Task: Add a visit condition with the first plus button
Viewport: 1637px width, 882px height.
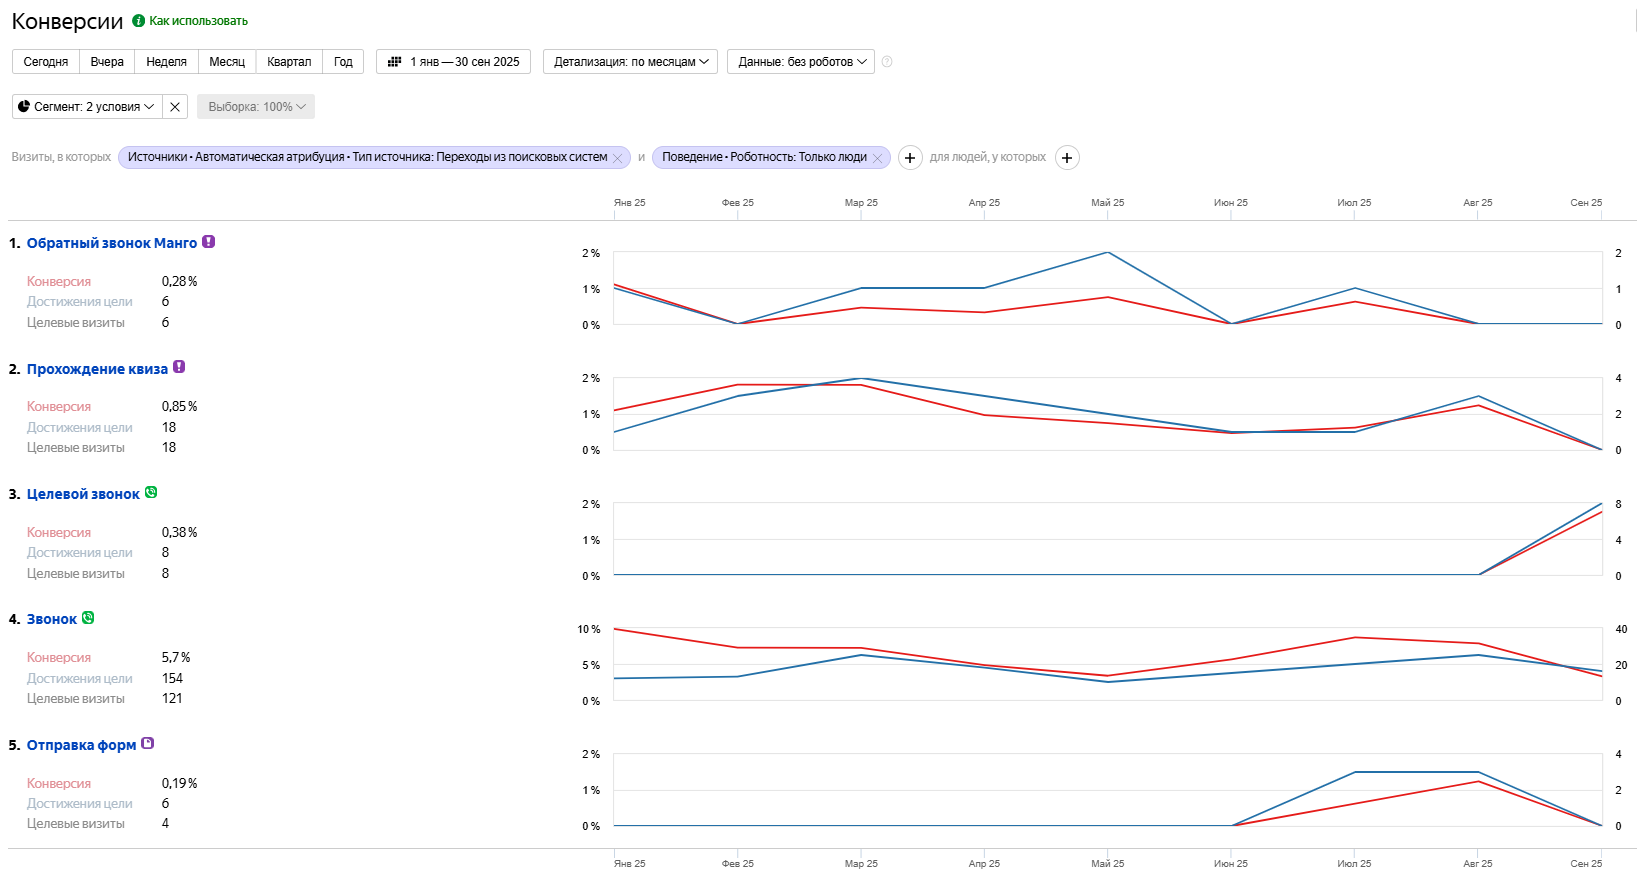Action: [910, 158]
